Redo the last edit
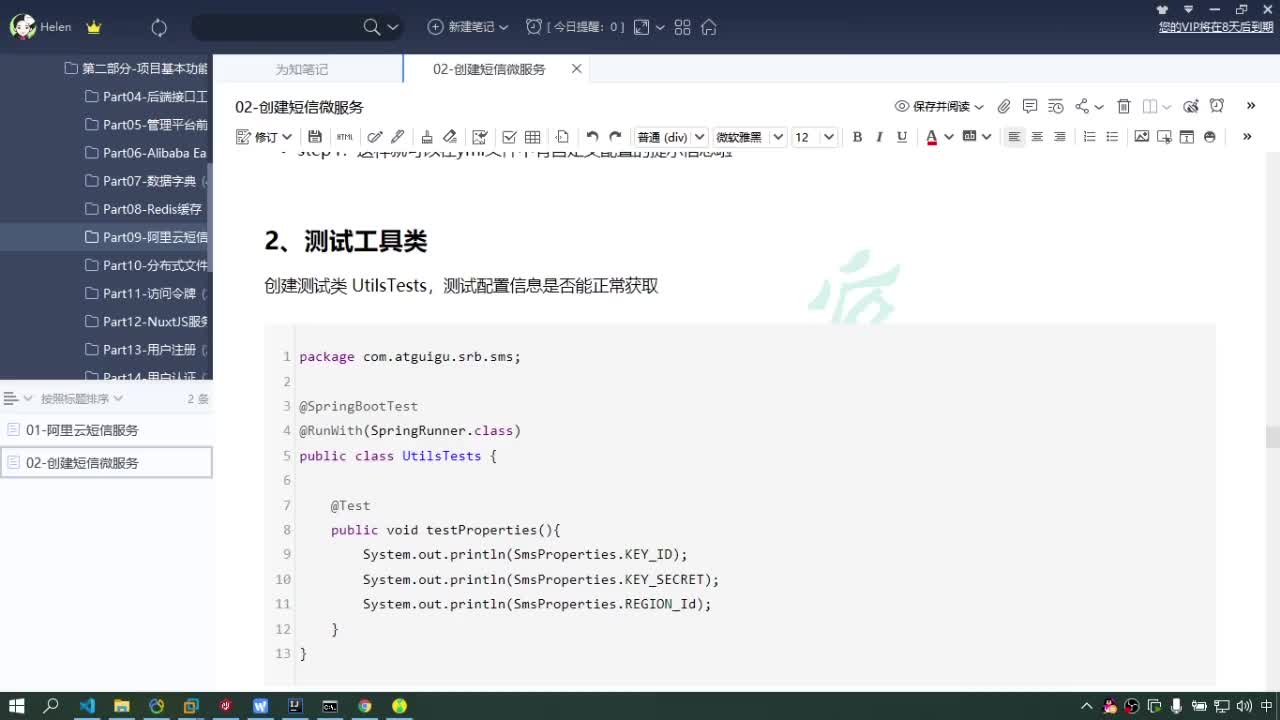Viewport: 1280px width, 720px height. click(615, 137)
